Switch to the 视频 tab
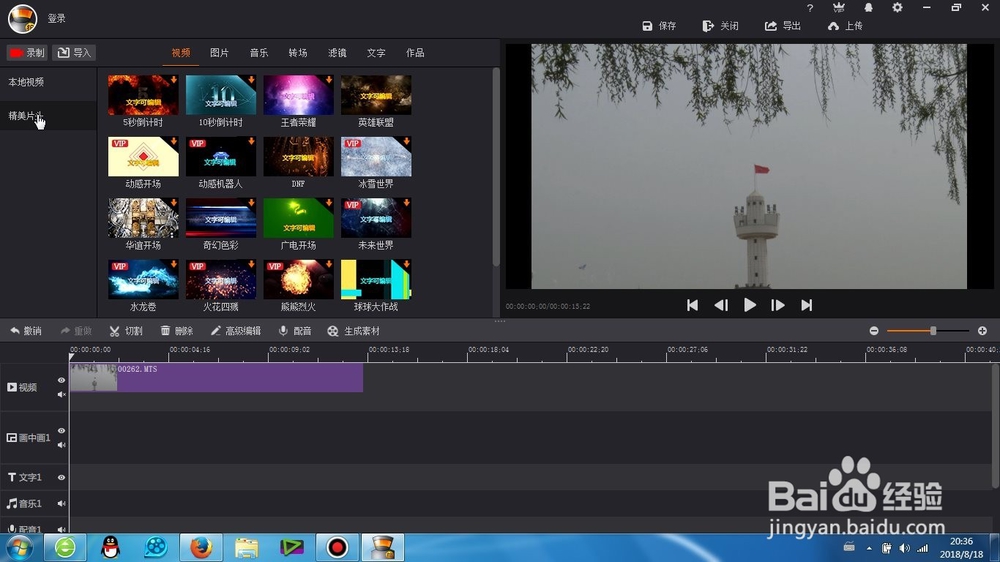This screenshot has height=562, width=1000. click(x=180, y=53)
